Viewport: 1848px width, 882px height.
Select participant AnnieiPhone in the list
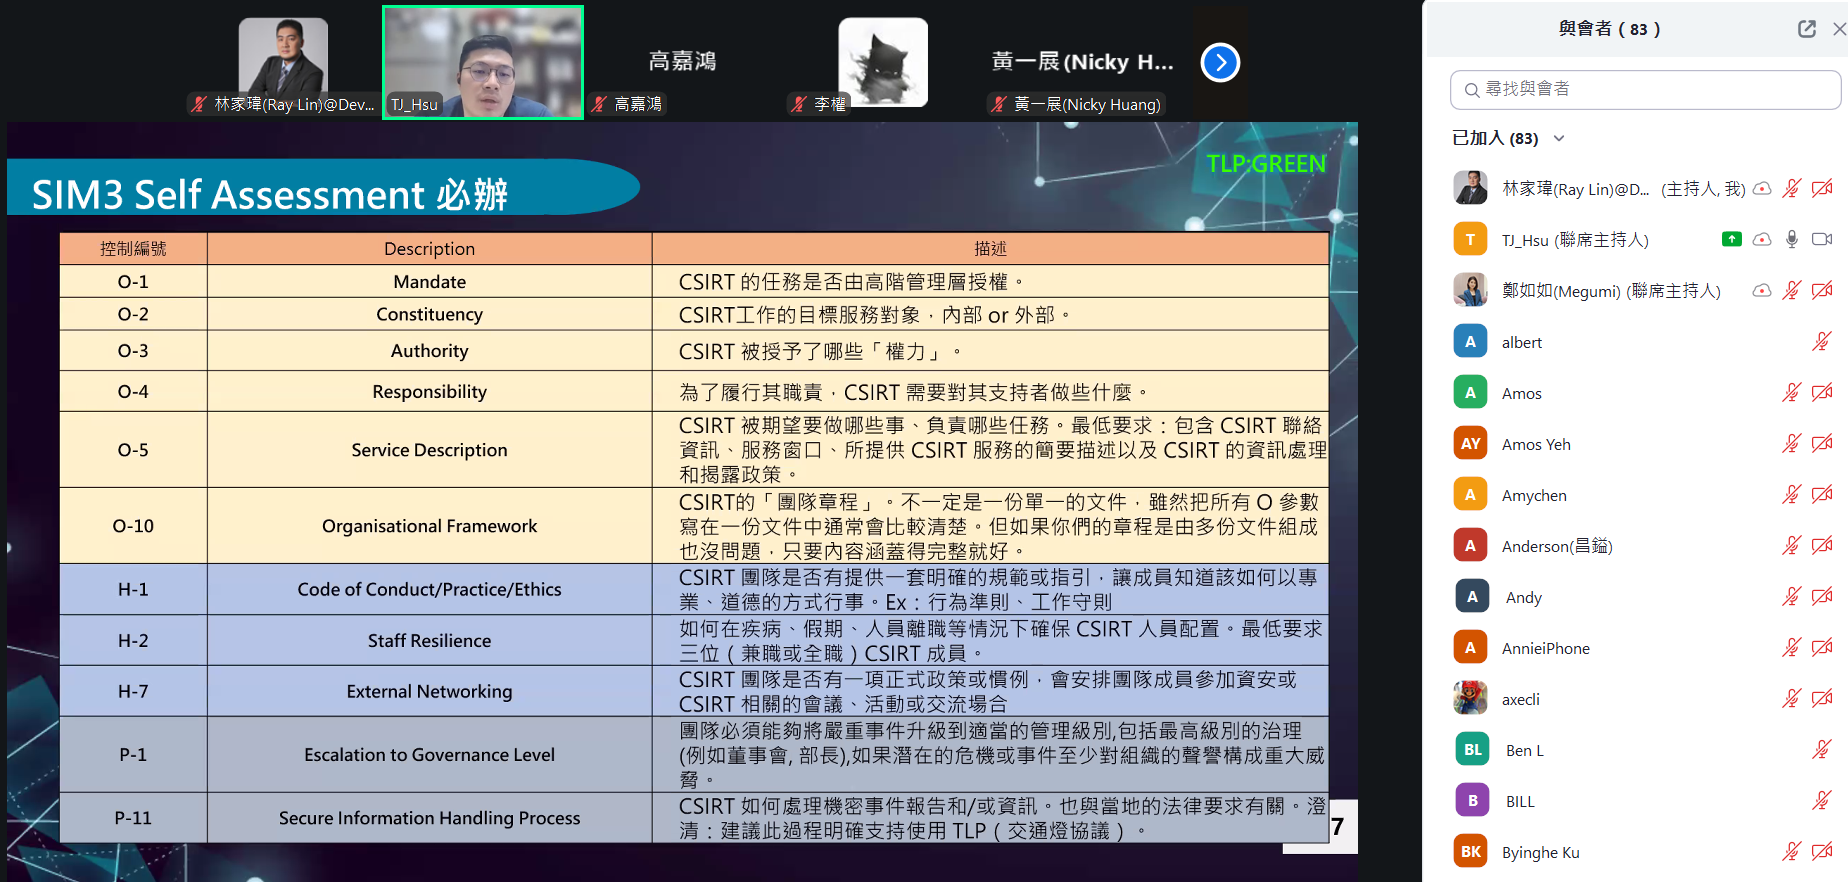1545,648
